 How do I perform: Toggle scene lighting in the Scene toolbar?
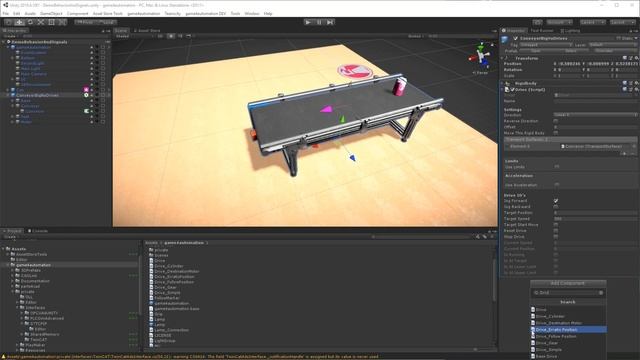pyautogui.click(x=171, y=36)
